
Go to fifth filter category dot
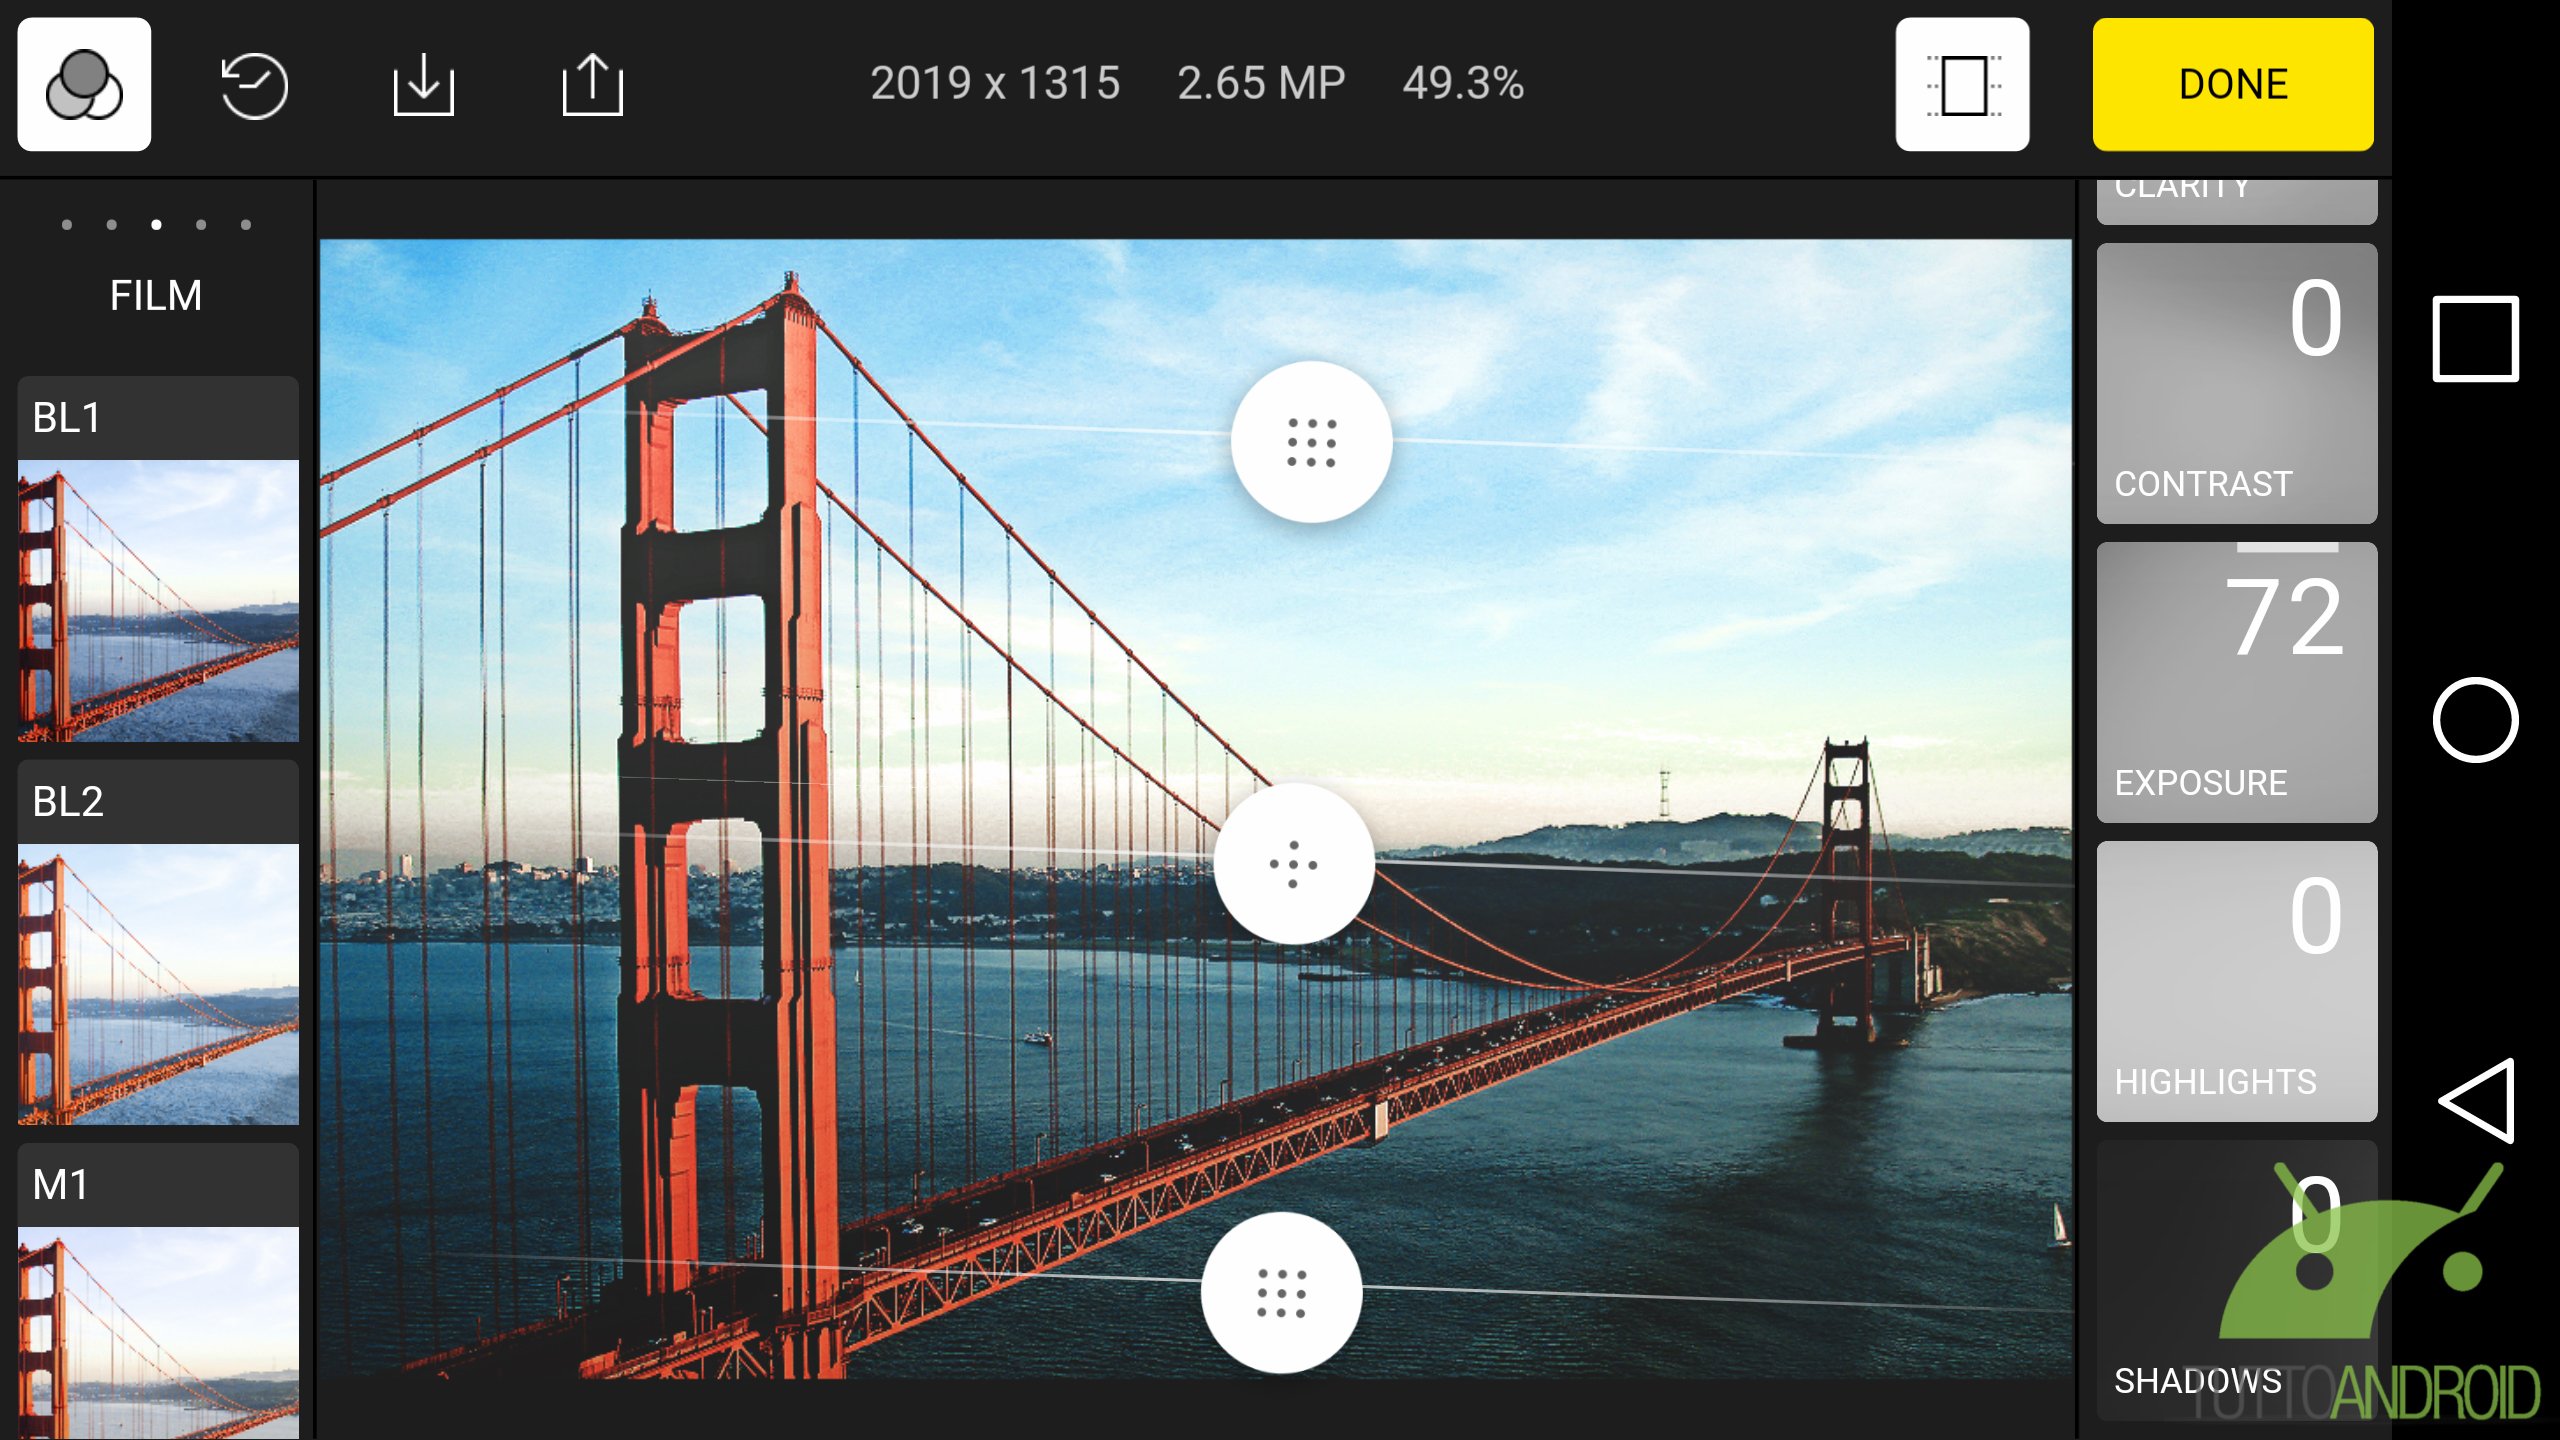246,224
